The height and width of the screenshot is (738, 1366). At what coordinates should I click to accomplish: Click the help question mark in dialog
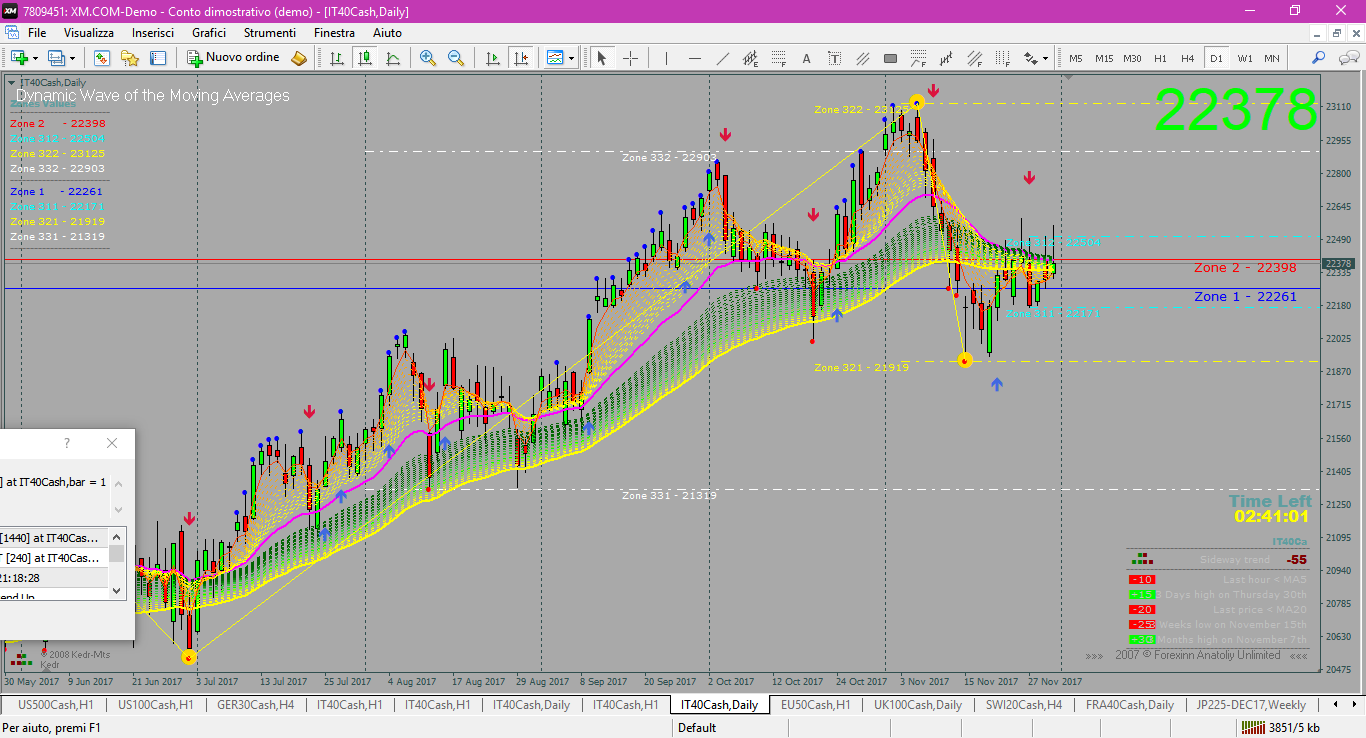[67, 443]
